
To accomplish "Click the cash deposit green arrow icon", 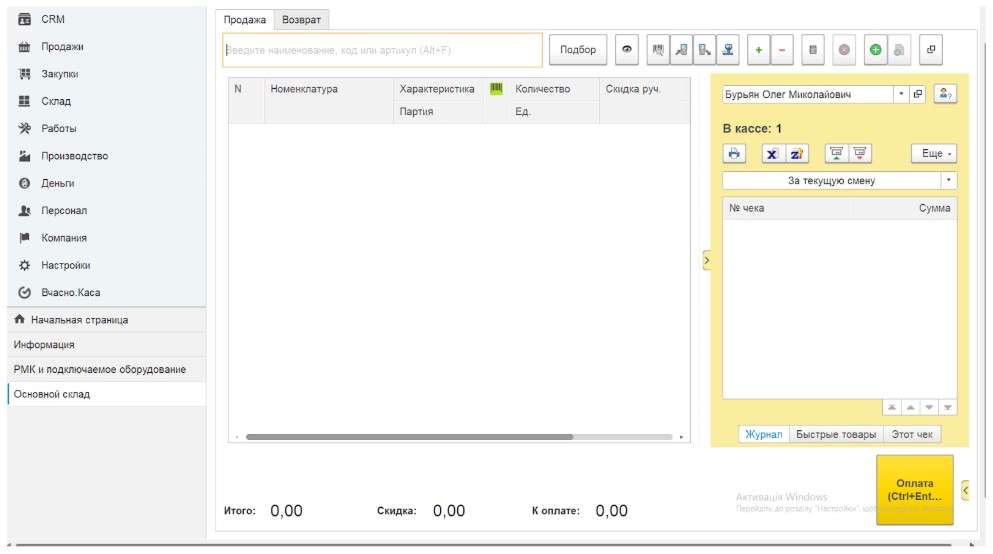I will [836, 154].
